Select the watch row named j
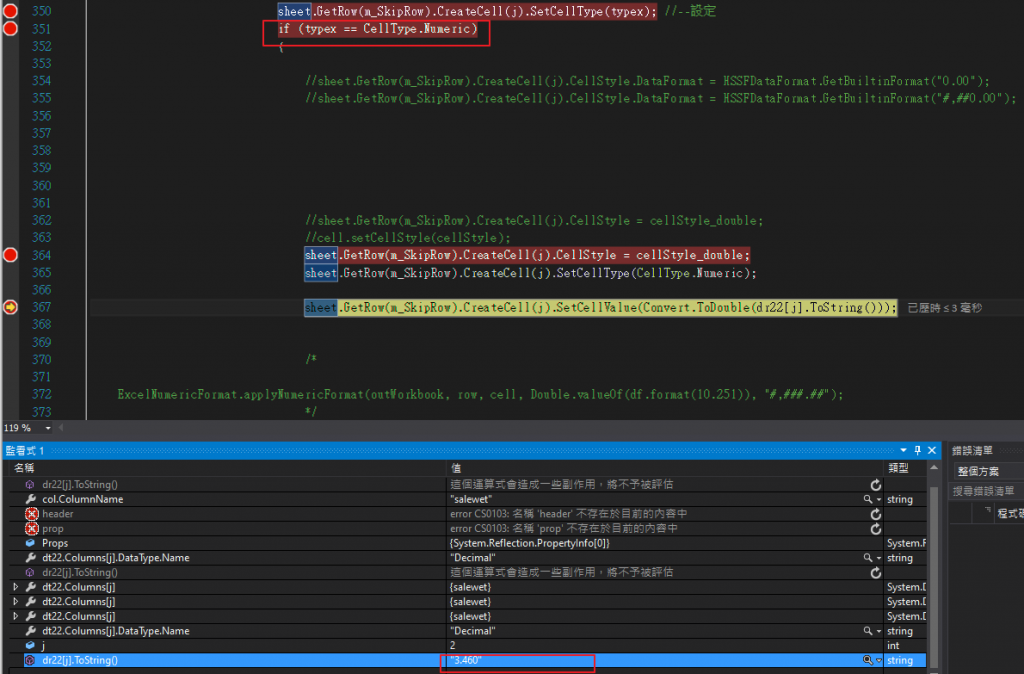The width and height of the screenshot is (1024, 674). click(464, 645)
